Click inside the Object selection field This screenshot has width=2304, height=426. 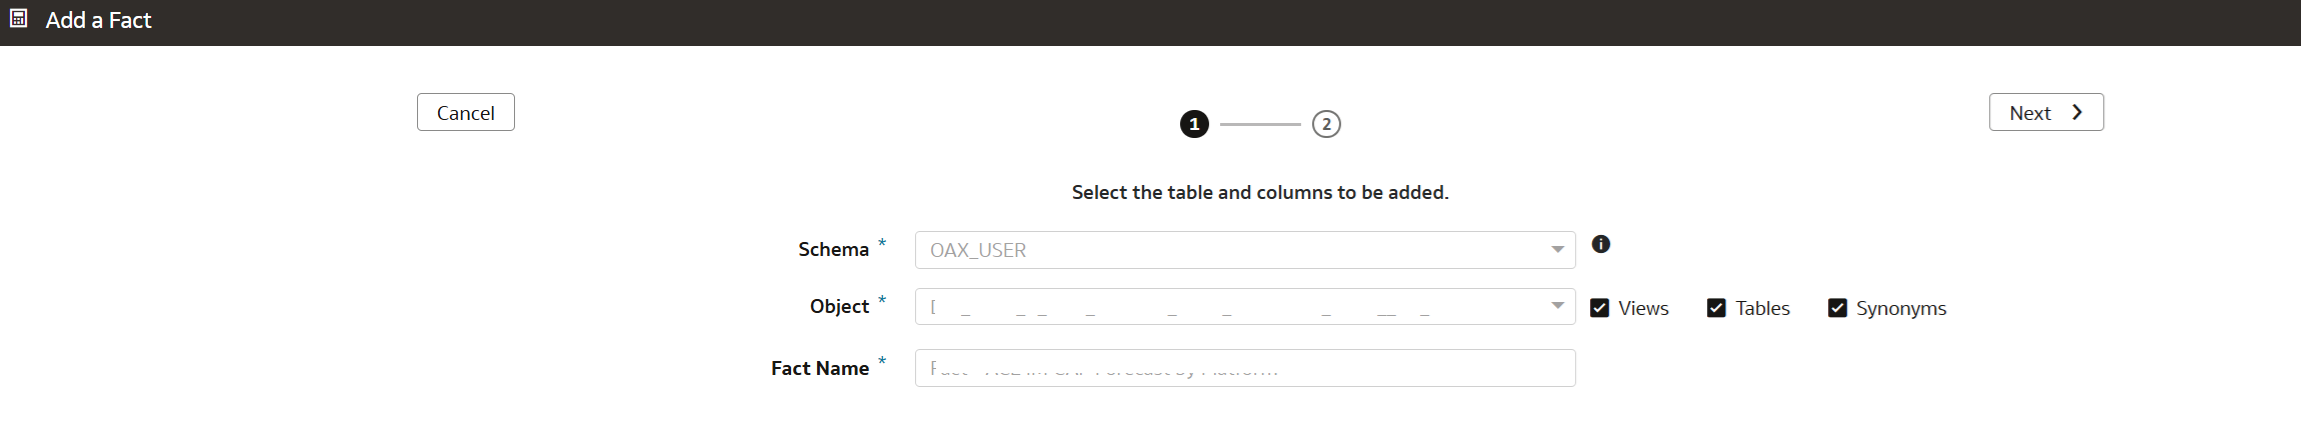click(x=1245, y=307)
